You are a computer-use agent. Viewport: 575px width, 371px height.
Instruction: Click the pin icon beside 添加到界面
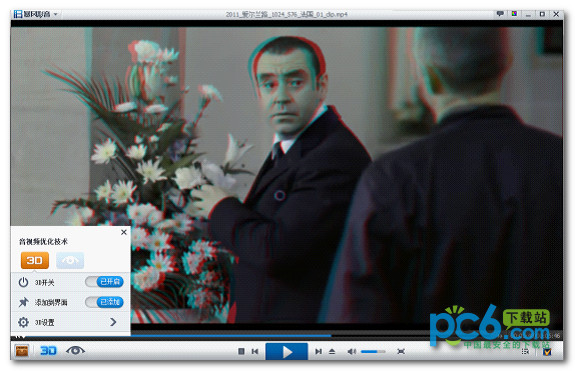coord(23,302)
